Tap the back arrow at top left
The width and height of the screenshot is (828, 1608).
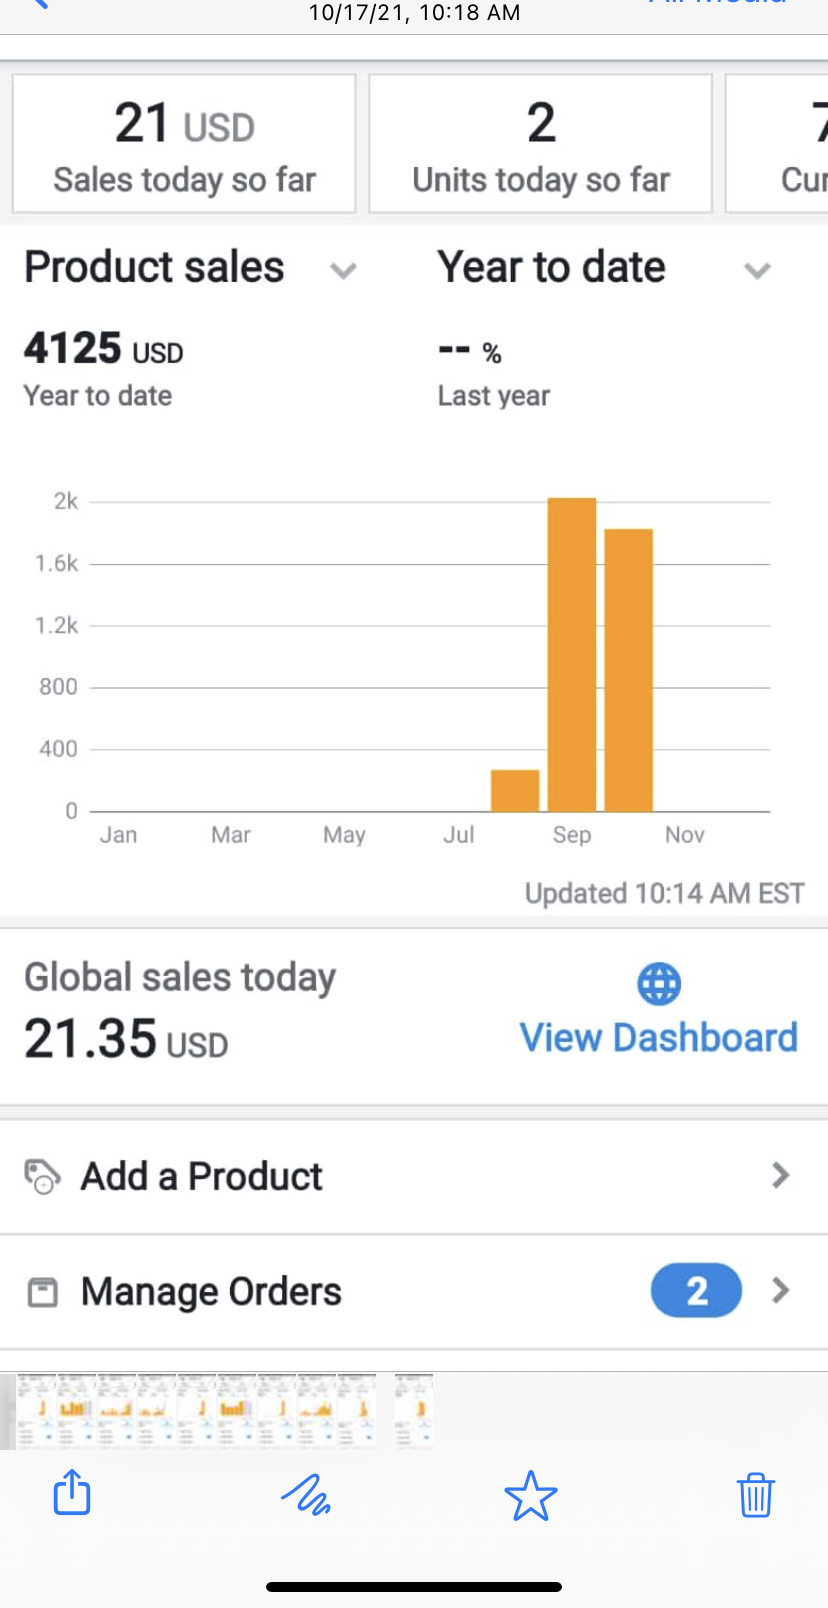coord(40,4)
